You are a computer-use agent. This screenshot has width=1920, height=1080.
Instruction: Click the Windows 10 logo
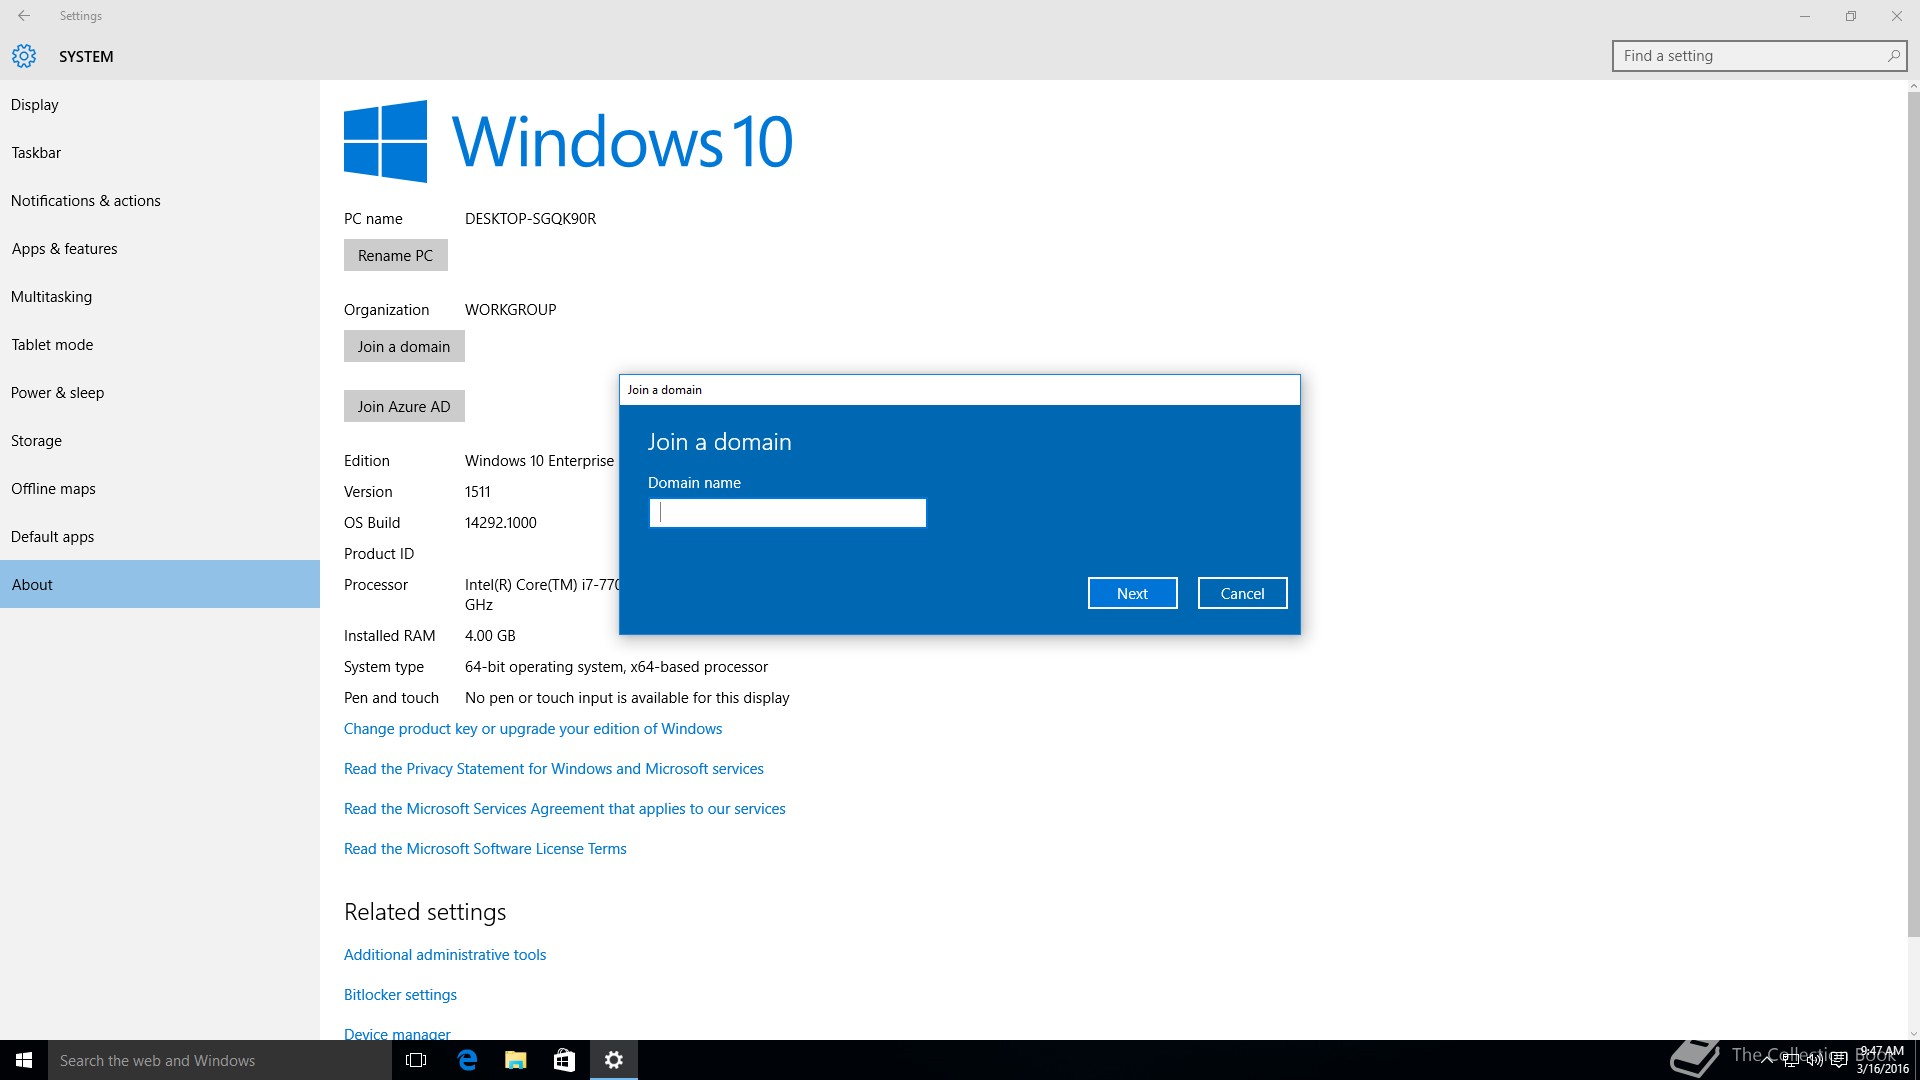click(568, 141)
